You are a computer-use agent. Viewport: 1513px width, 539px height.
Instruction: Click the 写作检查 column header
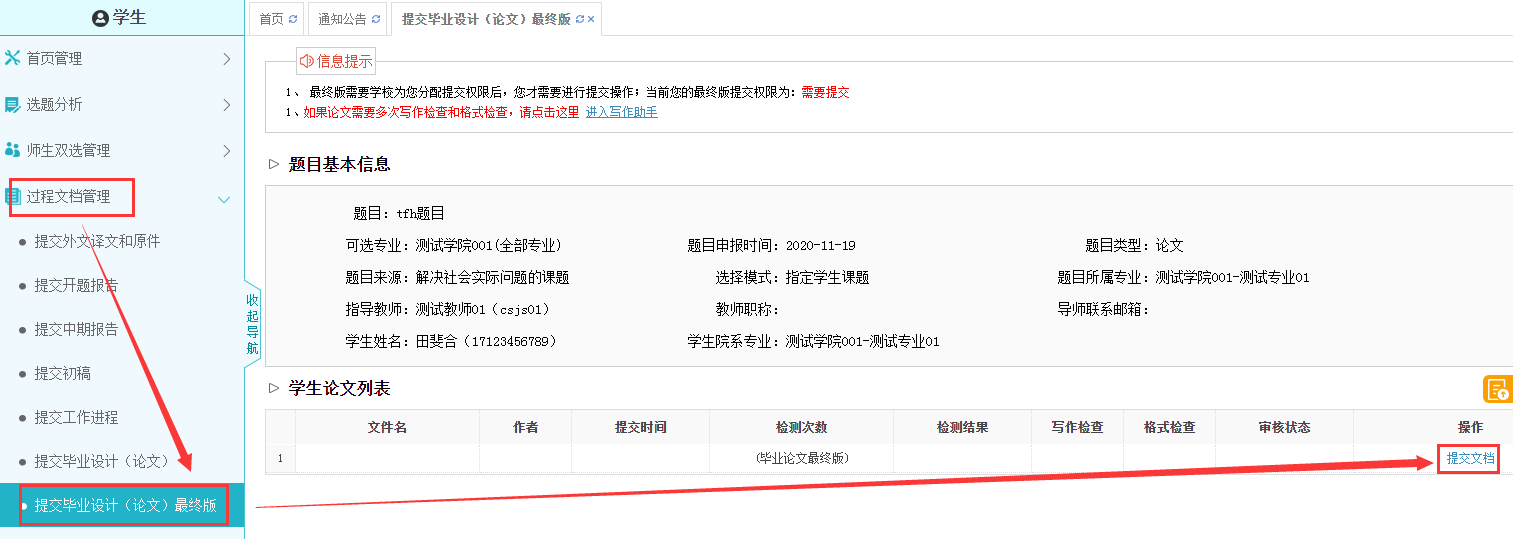pos(1077,427)
